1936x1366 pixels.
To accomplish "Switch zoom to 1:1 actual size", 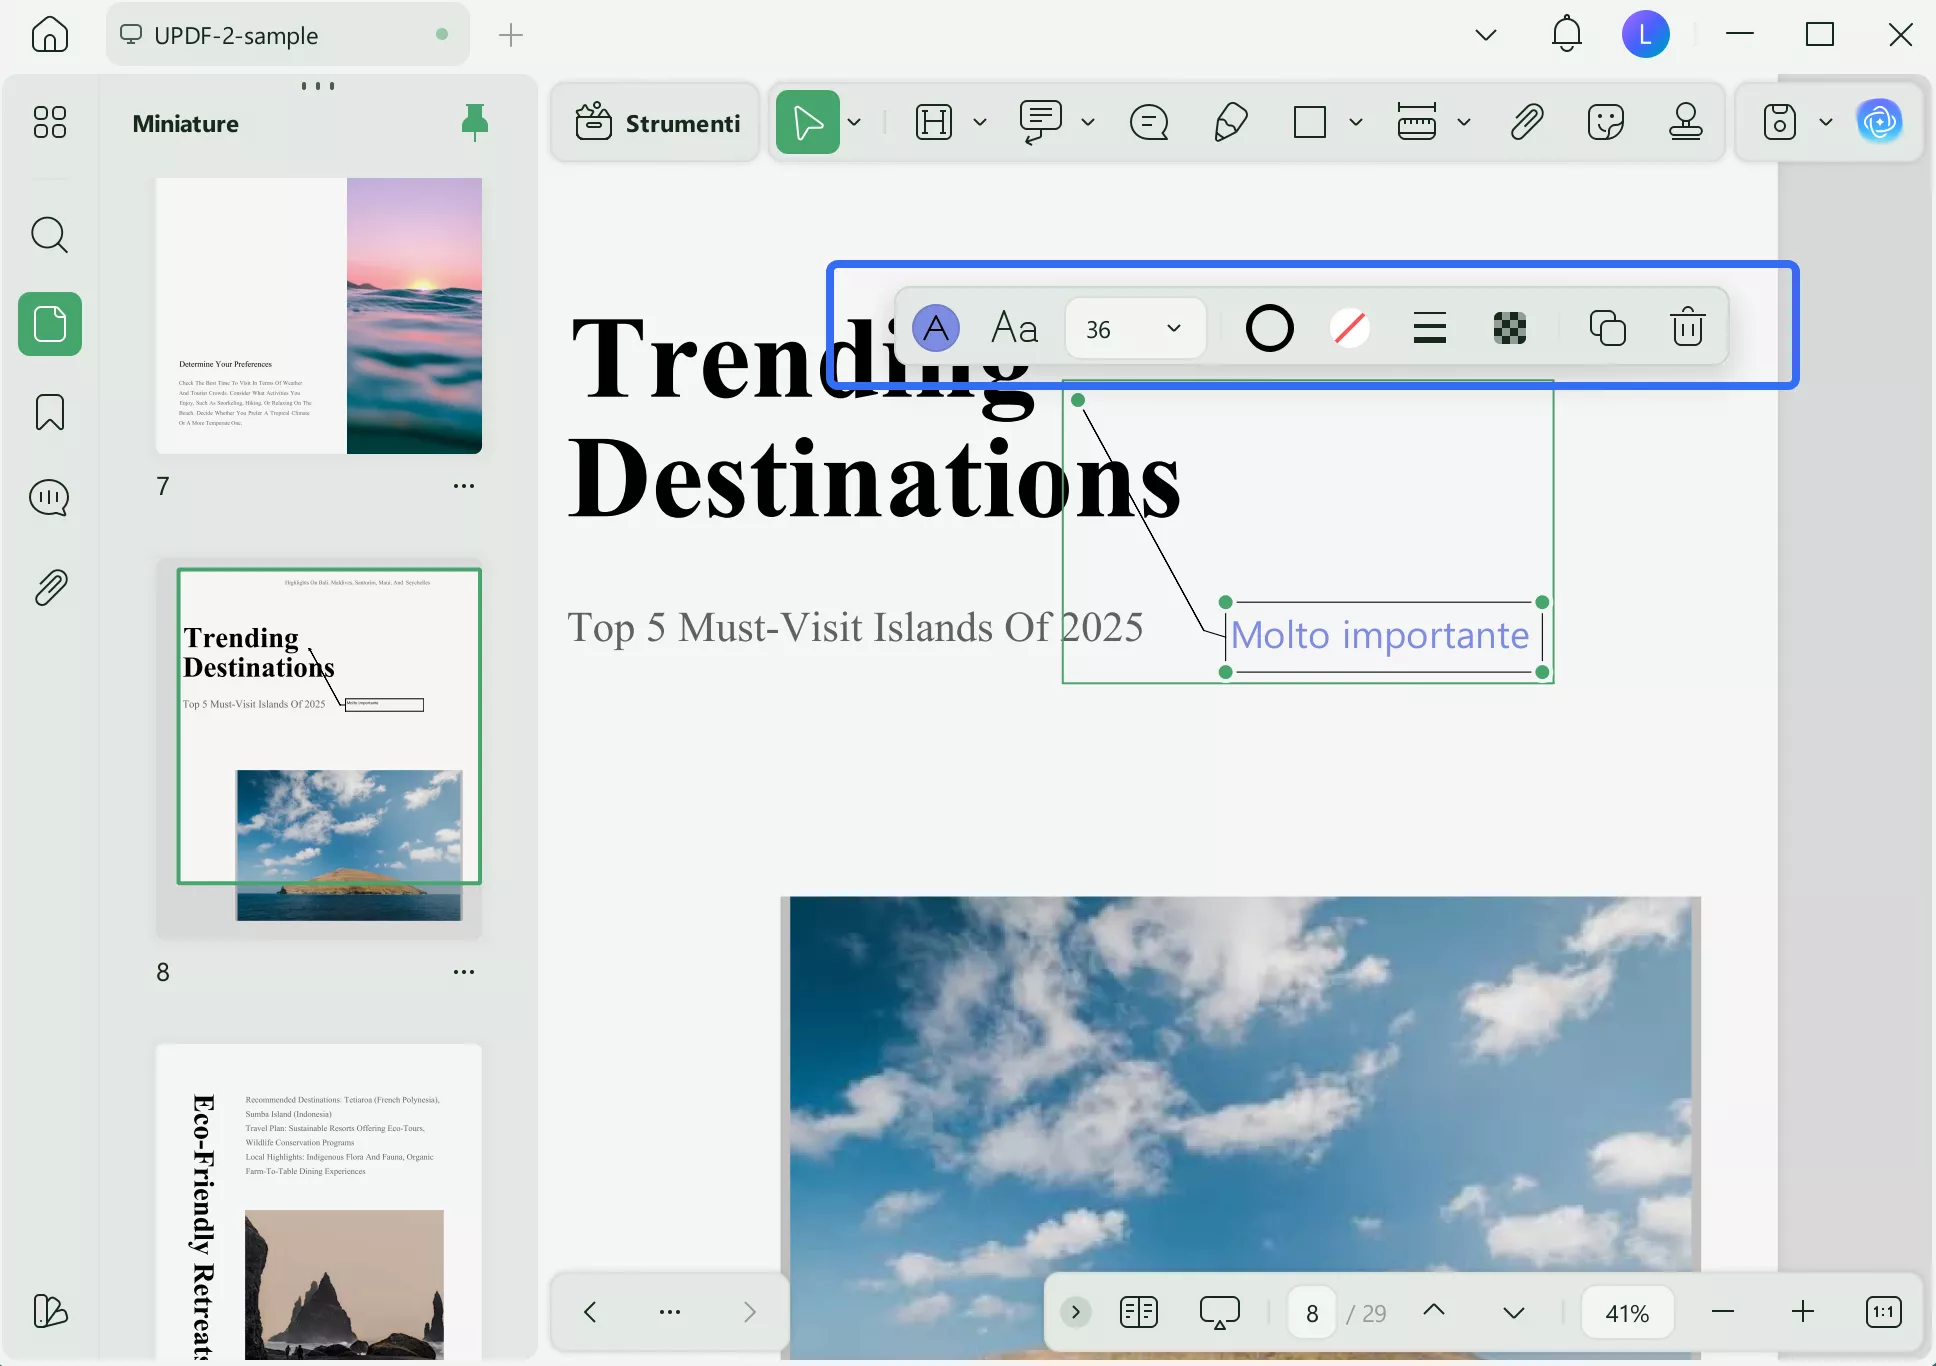I will [x=1883, y=1312].
